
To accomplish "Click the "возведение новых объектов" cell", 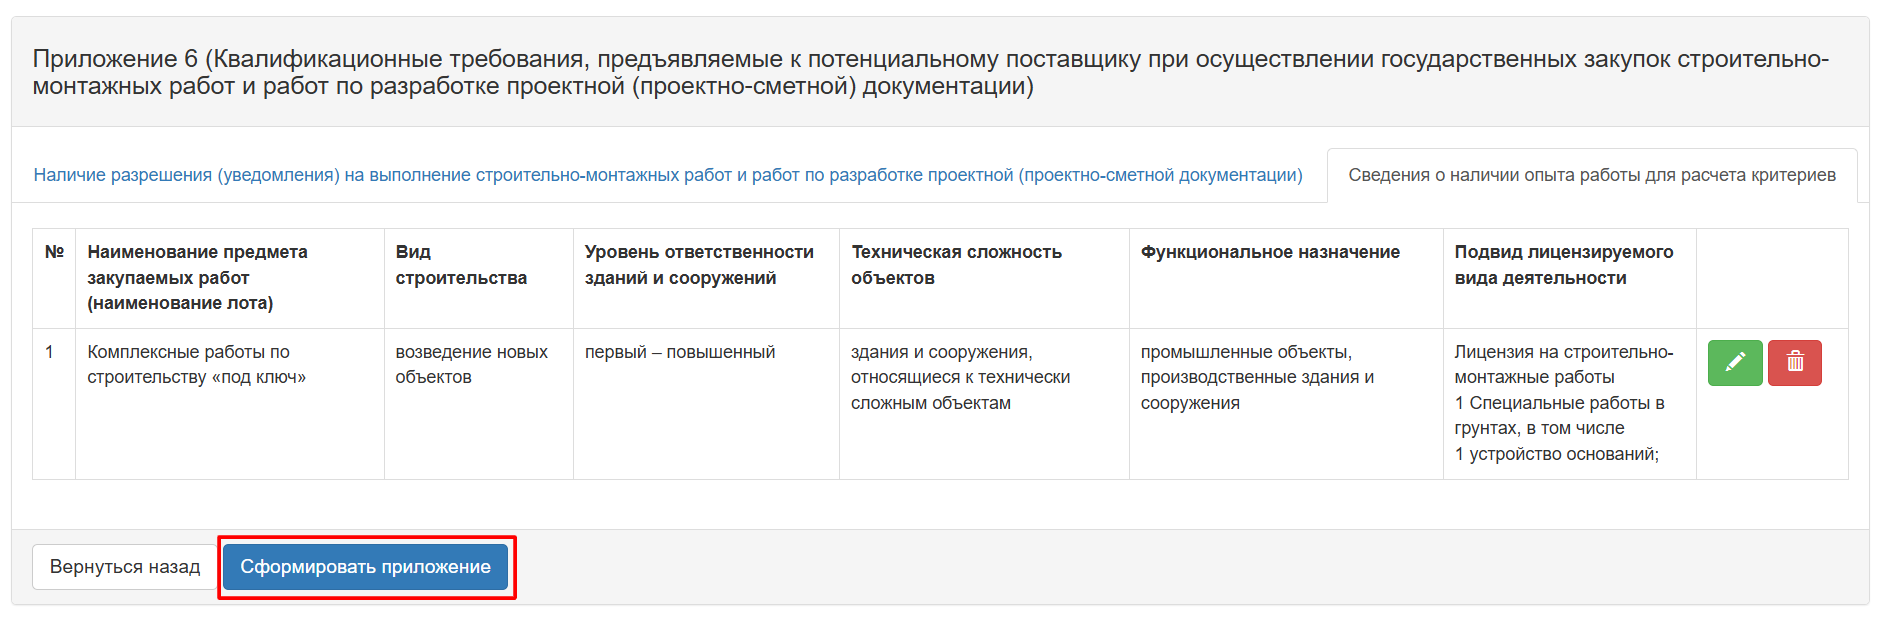I will coord(471,365).
